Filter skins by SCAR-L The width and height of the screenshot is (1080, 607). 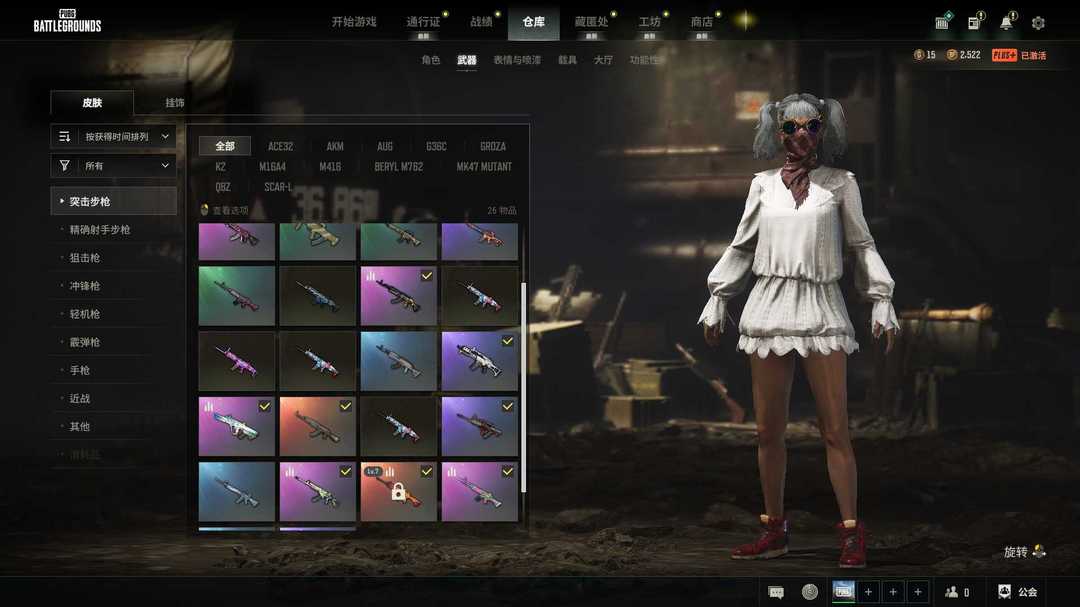(x=278, y=187)
